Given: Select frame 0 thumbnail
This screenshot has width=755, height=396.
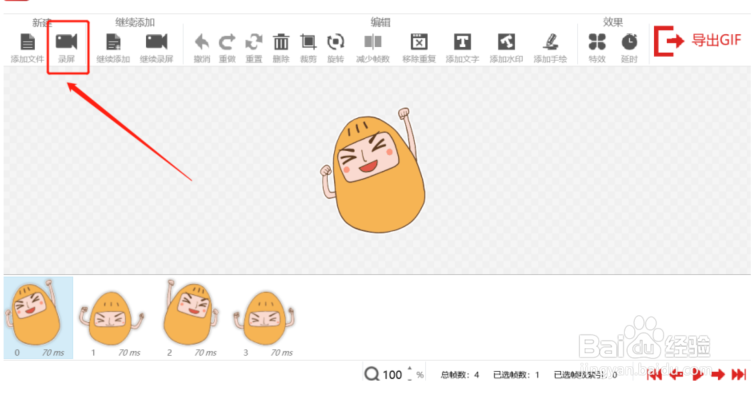Looking at the screenshot, I should click(x=39, y=318).
